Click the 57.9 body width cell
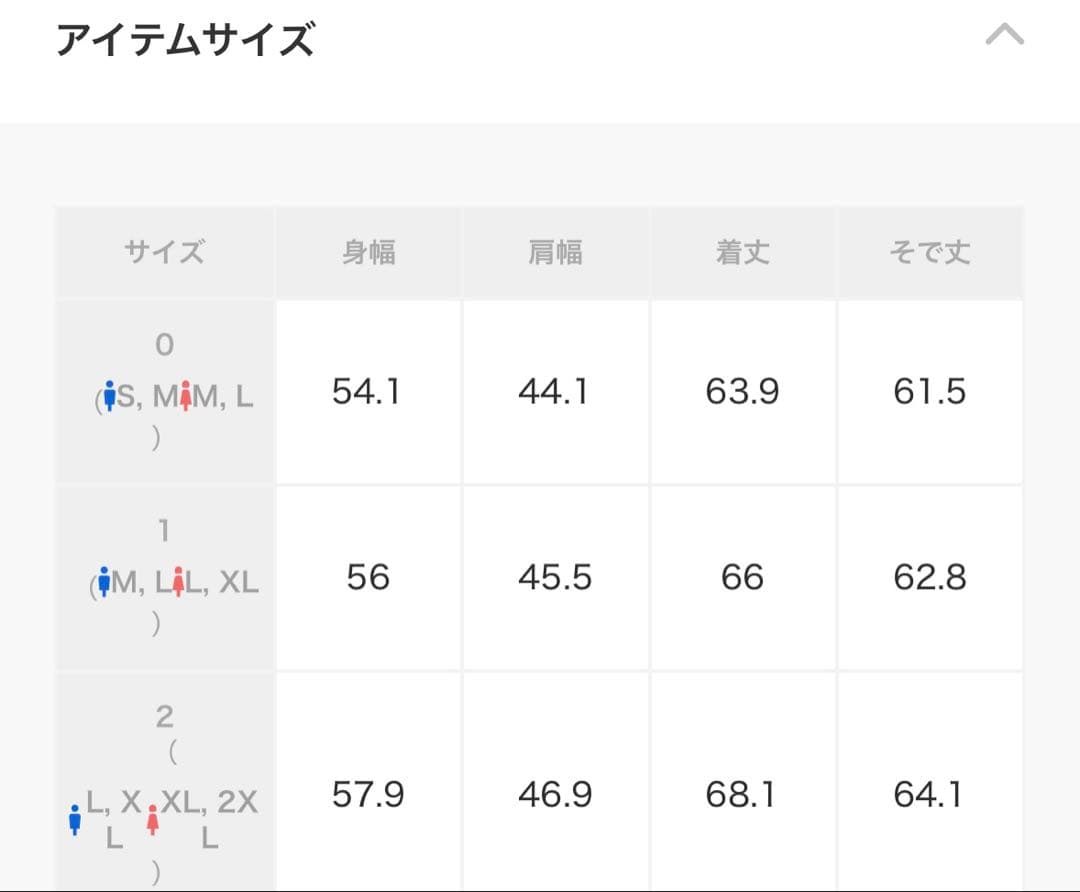The height and width of the screenshot is (892, 1080). click(x=367, y=795)
